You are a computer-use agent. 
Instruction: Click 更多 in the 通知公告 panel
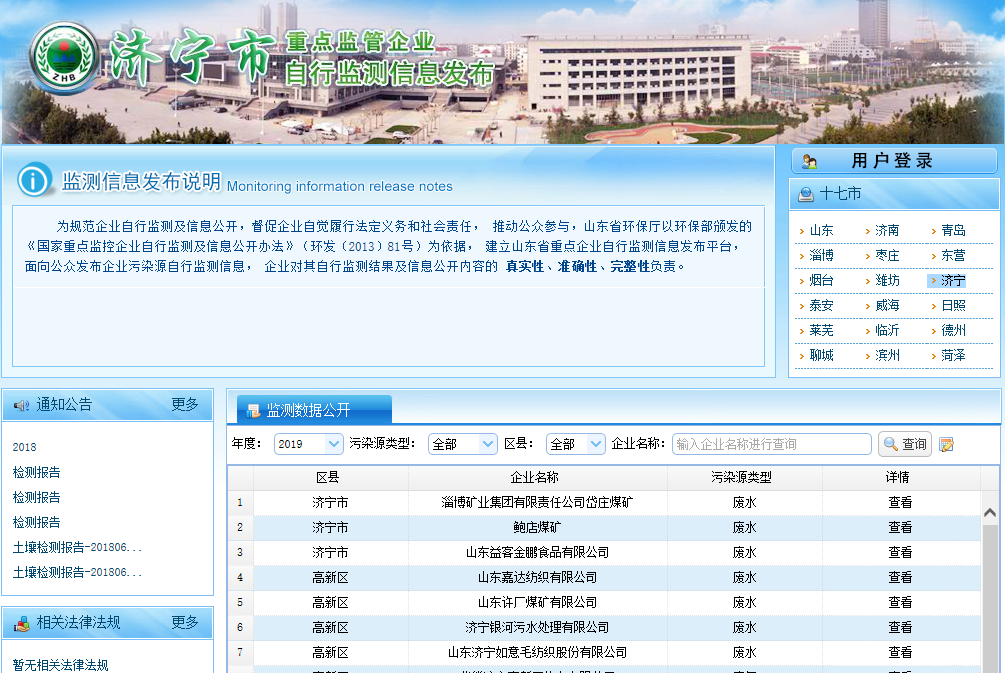pyautogui.click(x=185, y=404)
